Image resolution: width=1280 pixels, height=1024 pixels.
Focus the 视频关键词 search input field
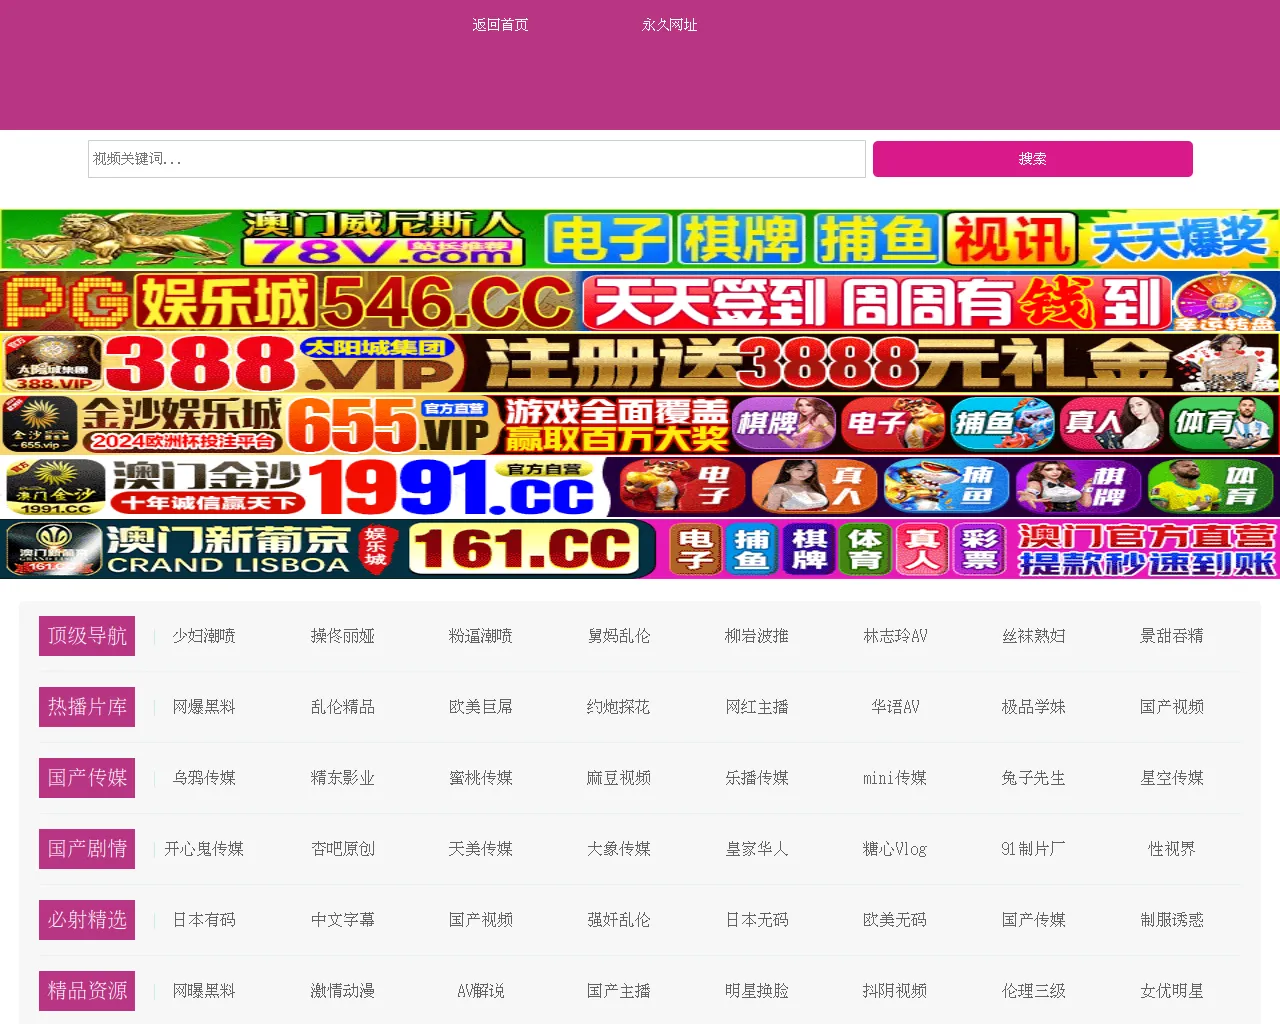point(477,159)
